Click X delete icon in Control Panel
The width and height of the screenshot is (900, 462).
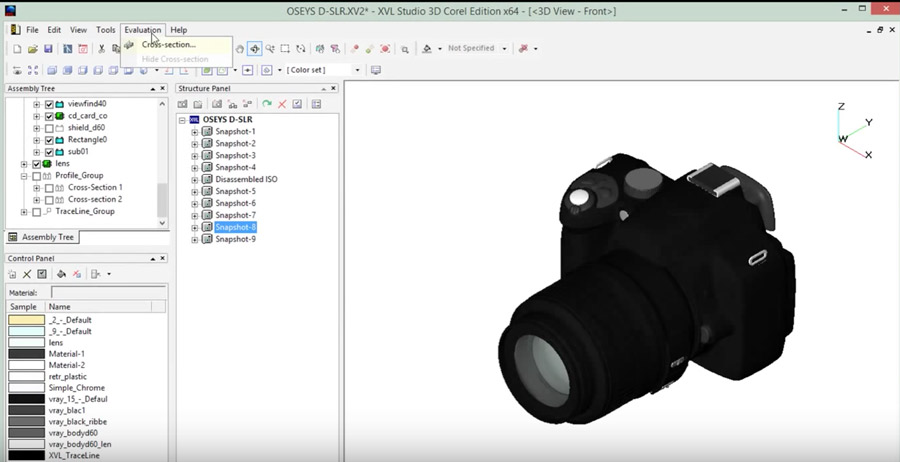[x=27, y=274]
